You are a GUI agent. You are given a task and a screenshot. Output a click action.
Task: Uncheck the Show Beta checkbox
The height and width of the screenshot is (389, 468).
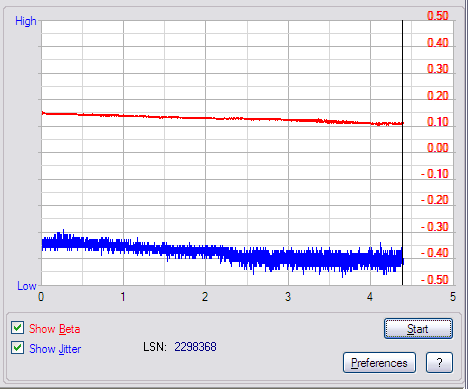[17, 328]
